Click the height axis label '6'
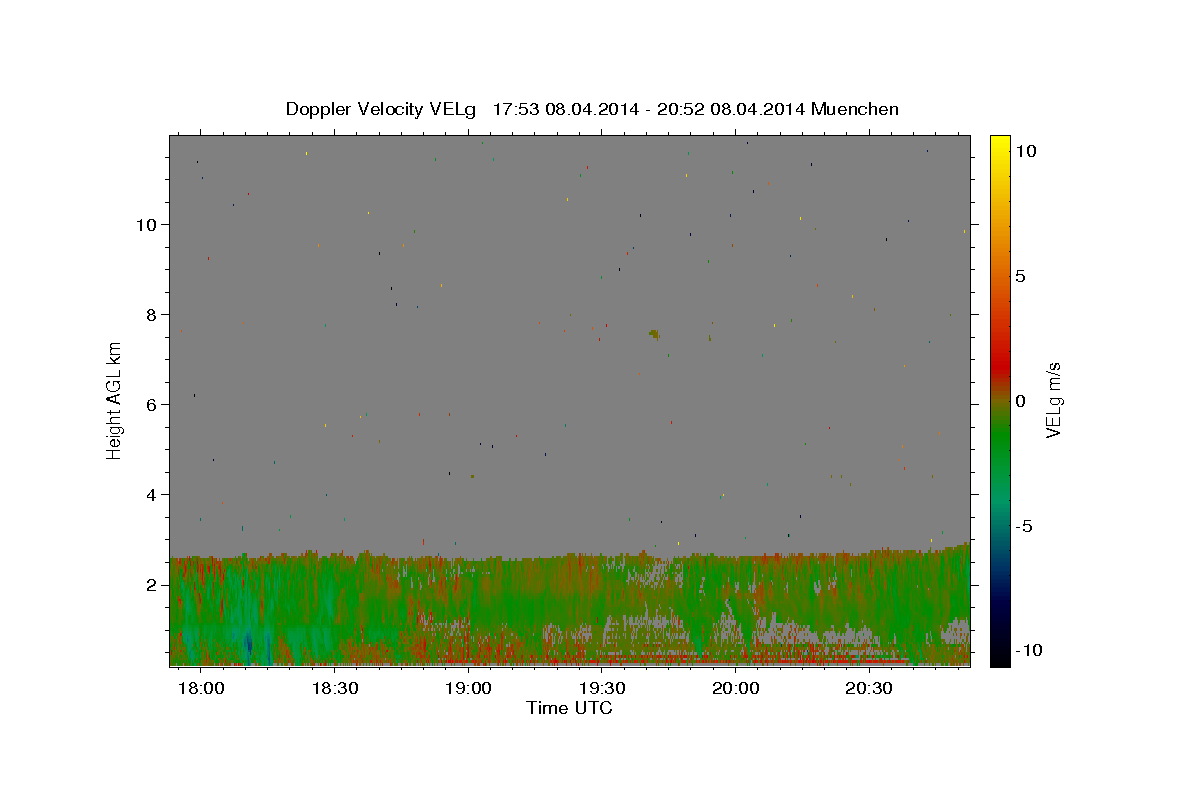Screen dimensions: 1200x800 click(151, 405)
